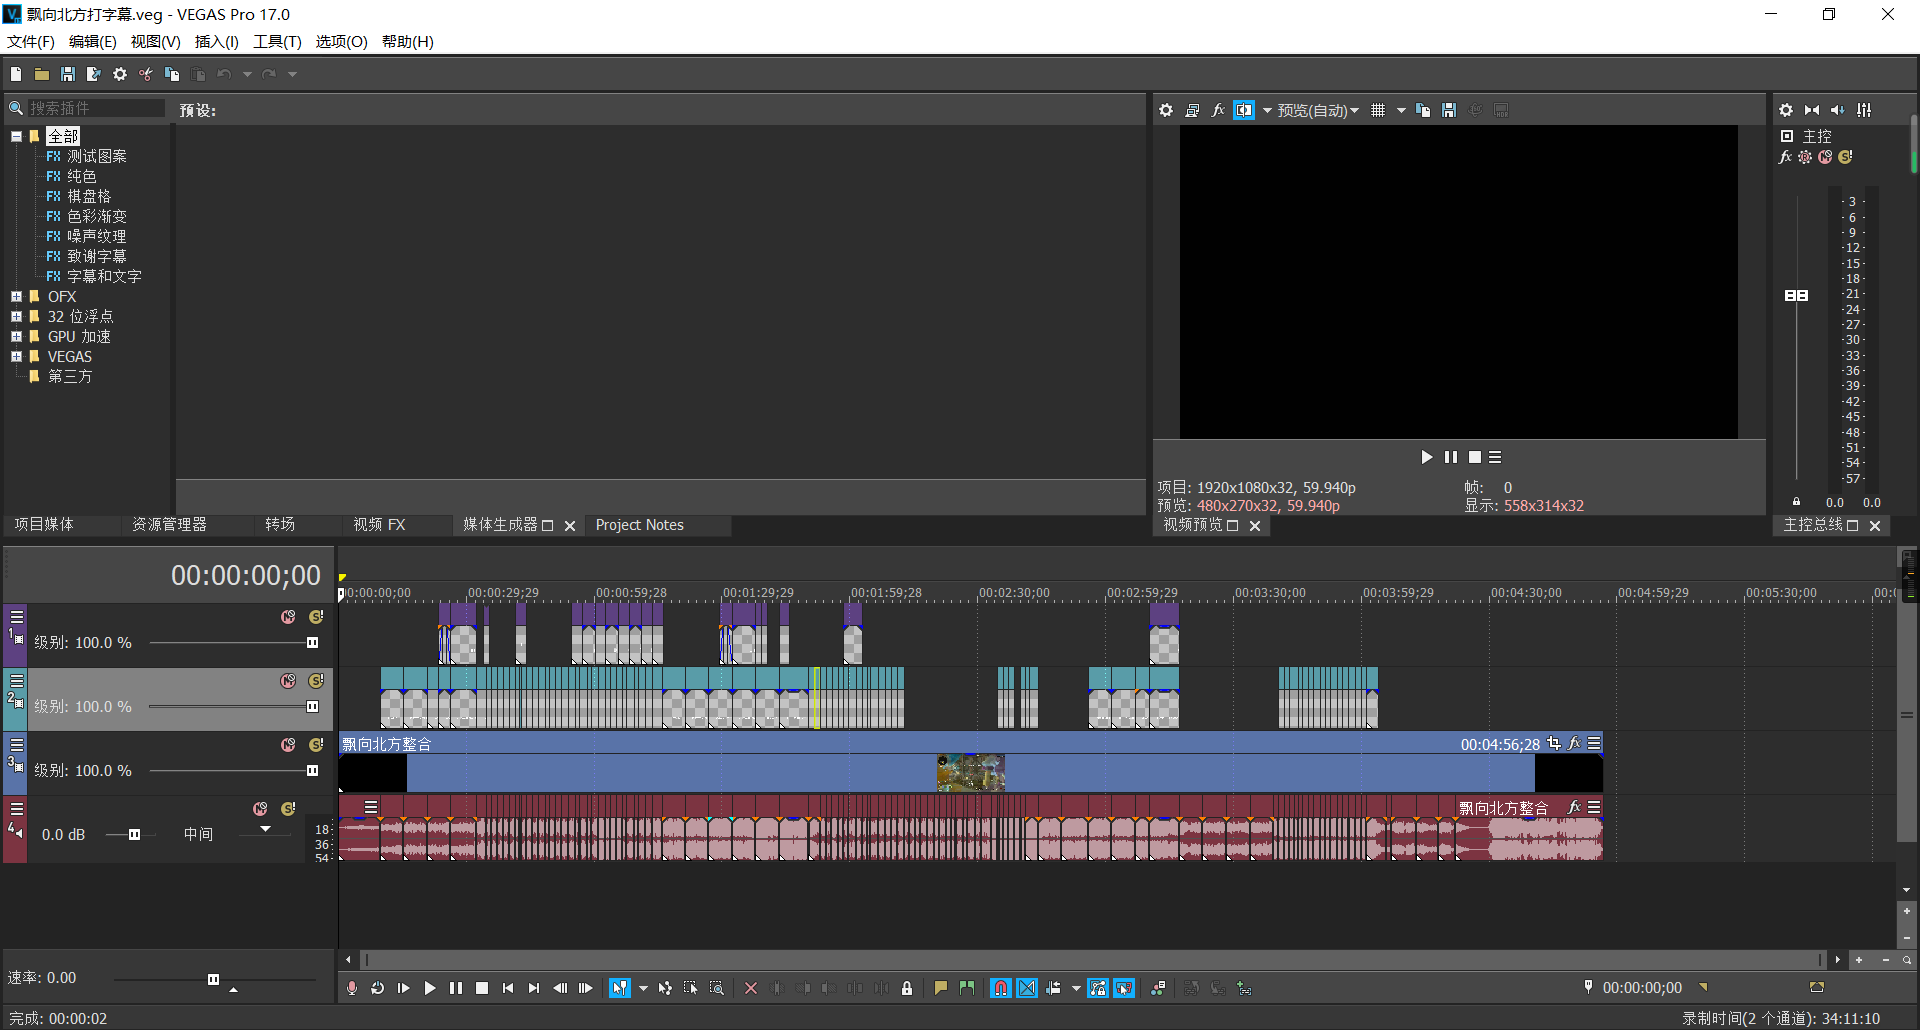Open the 工具(T) menu
The image size is (1920, 1030).
[x=277, y=41]
